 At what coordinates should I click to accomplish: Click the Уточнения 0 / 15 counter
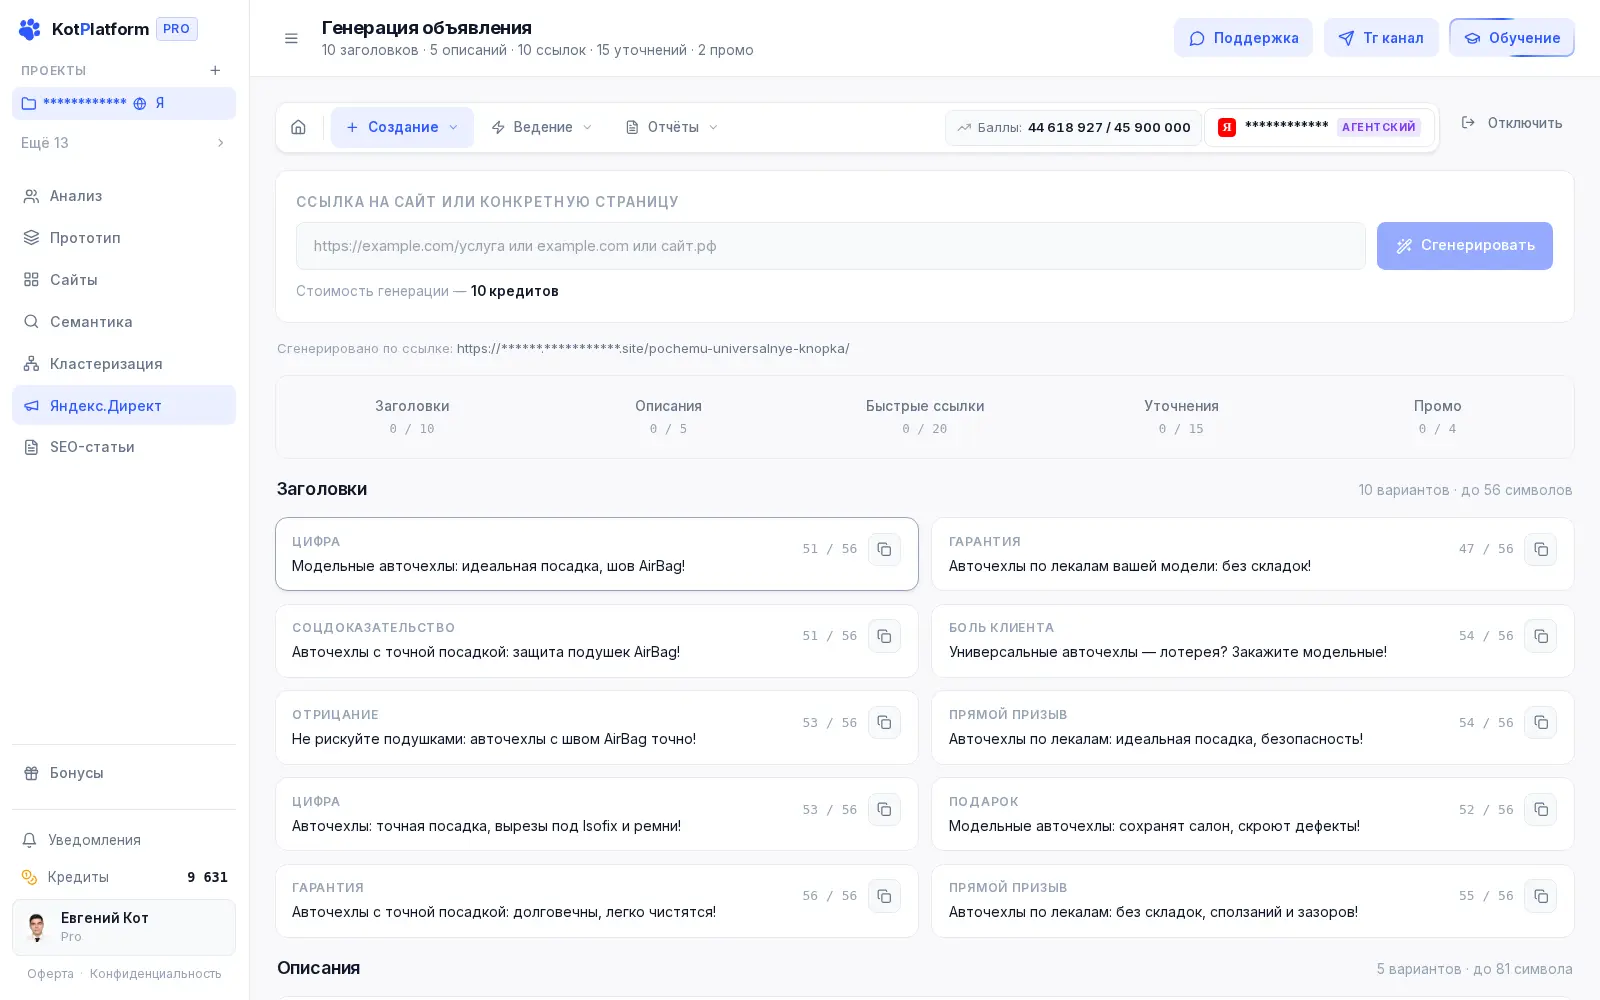point(1181,417)
